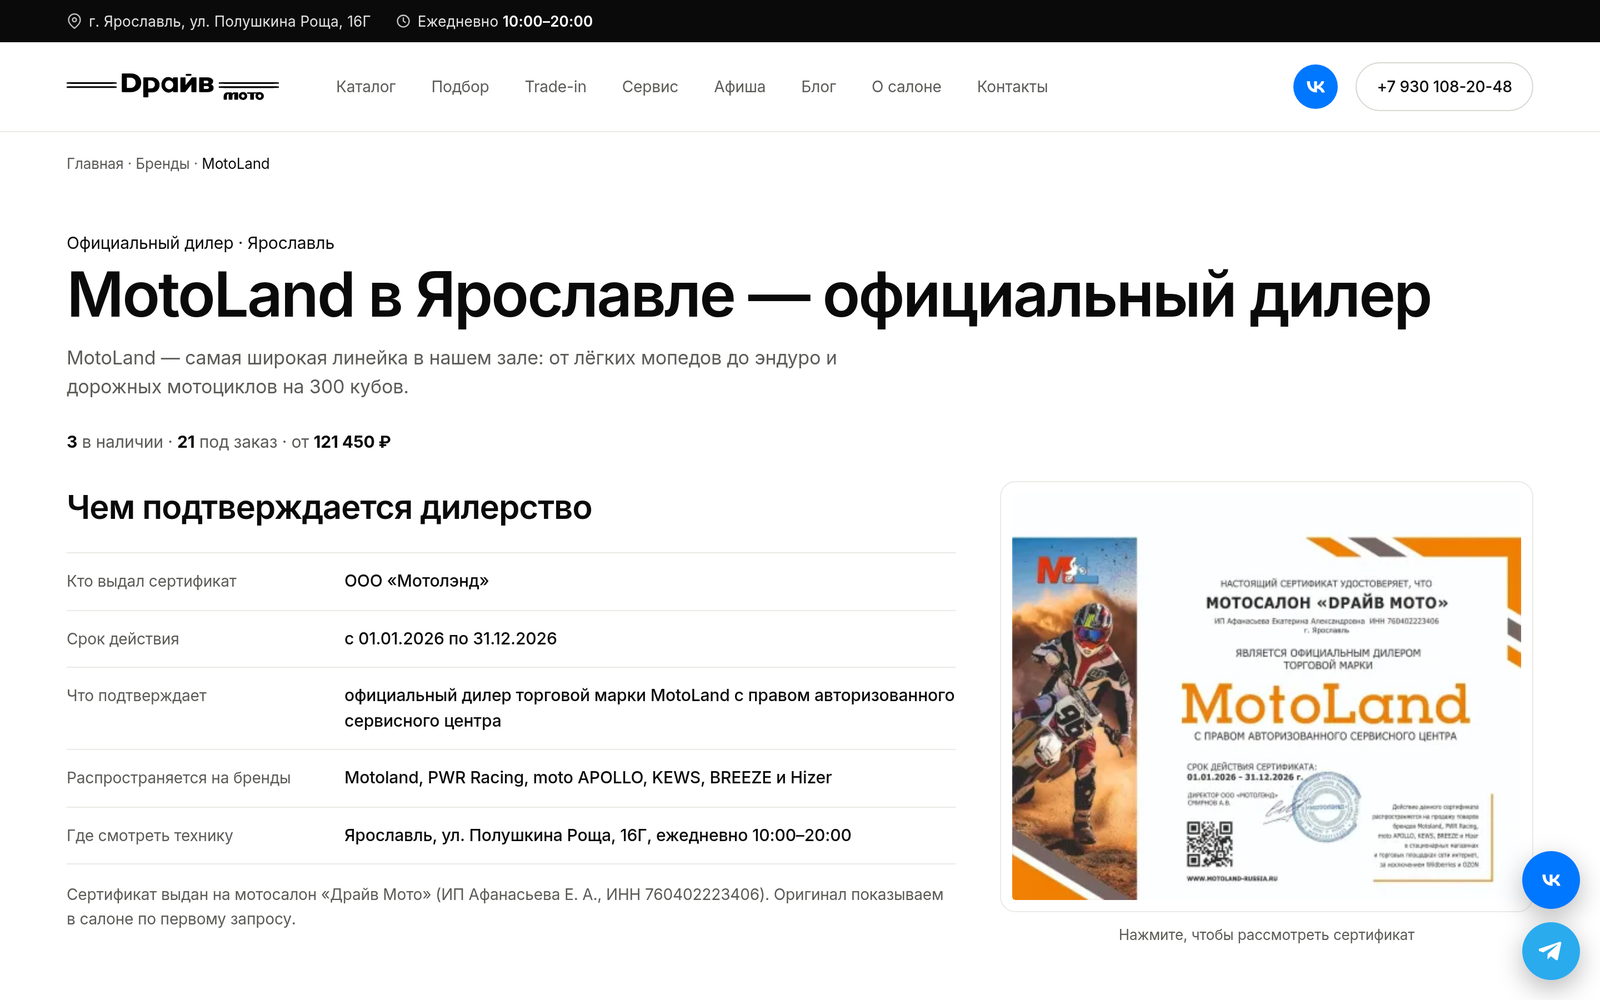Click the label "Что подтверждает"

(x=137, y=696)
